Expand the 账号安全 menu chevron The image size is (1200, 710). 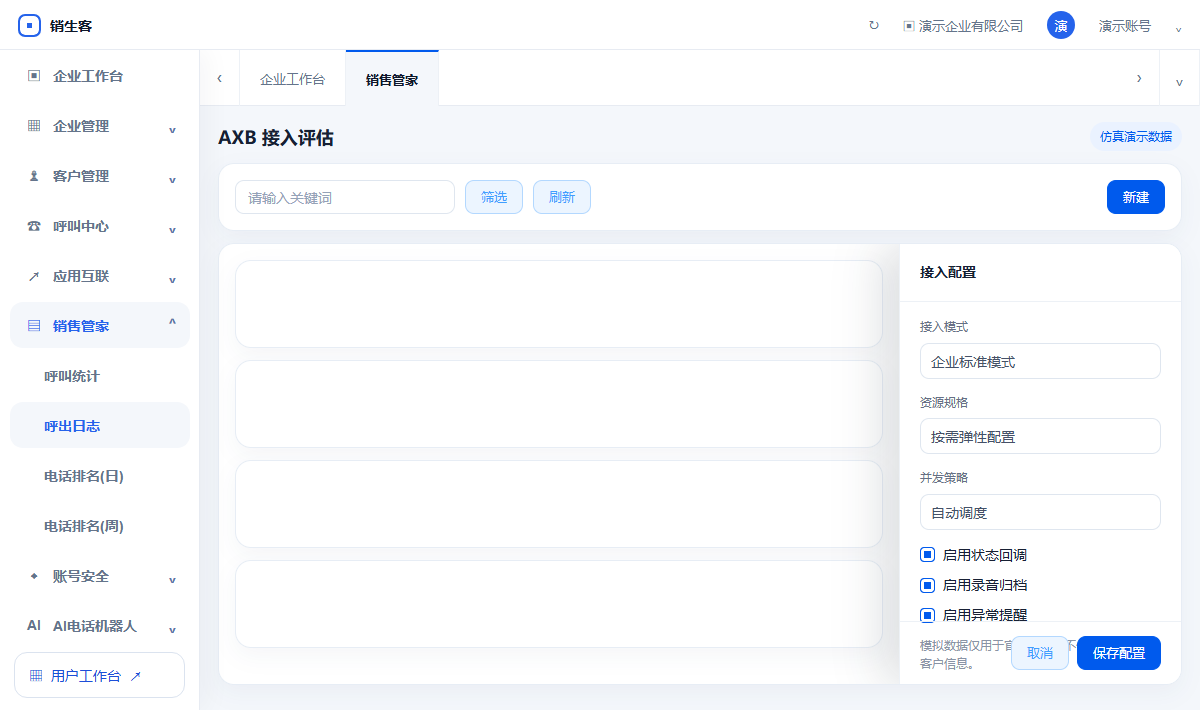pos(172,579)
